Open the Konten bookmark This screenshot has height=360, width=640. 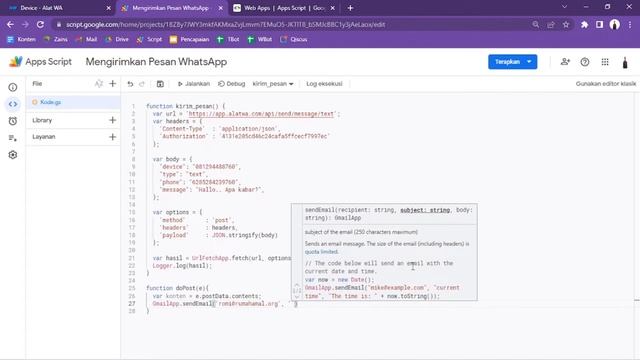pos(21,39)
